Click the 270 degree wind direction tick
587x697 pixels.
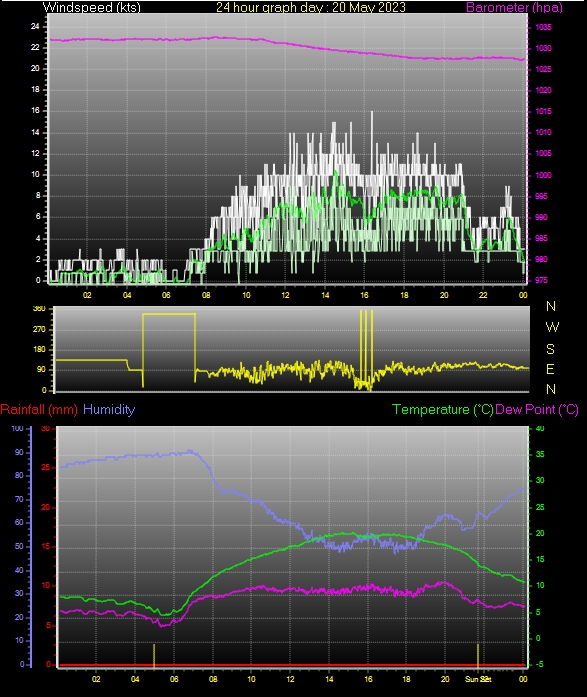pos(39,329)
